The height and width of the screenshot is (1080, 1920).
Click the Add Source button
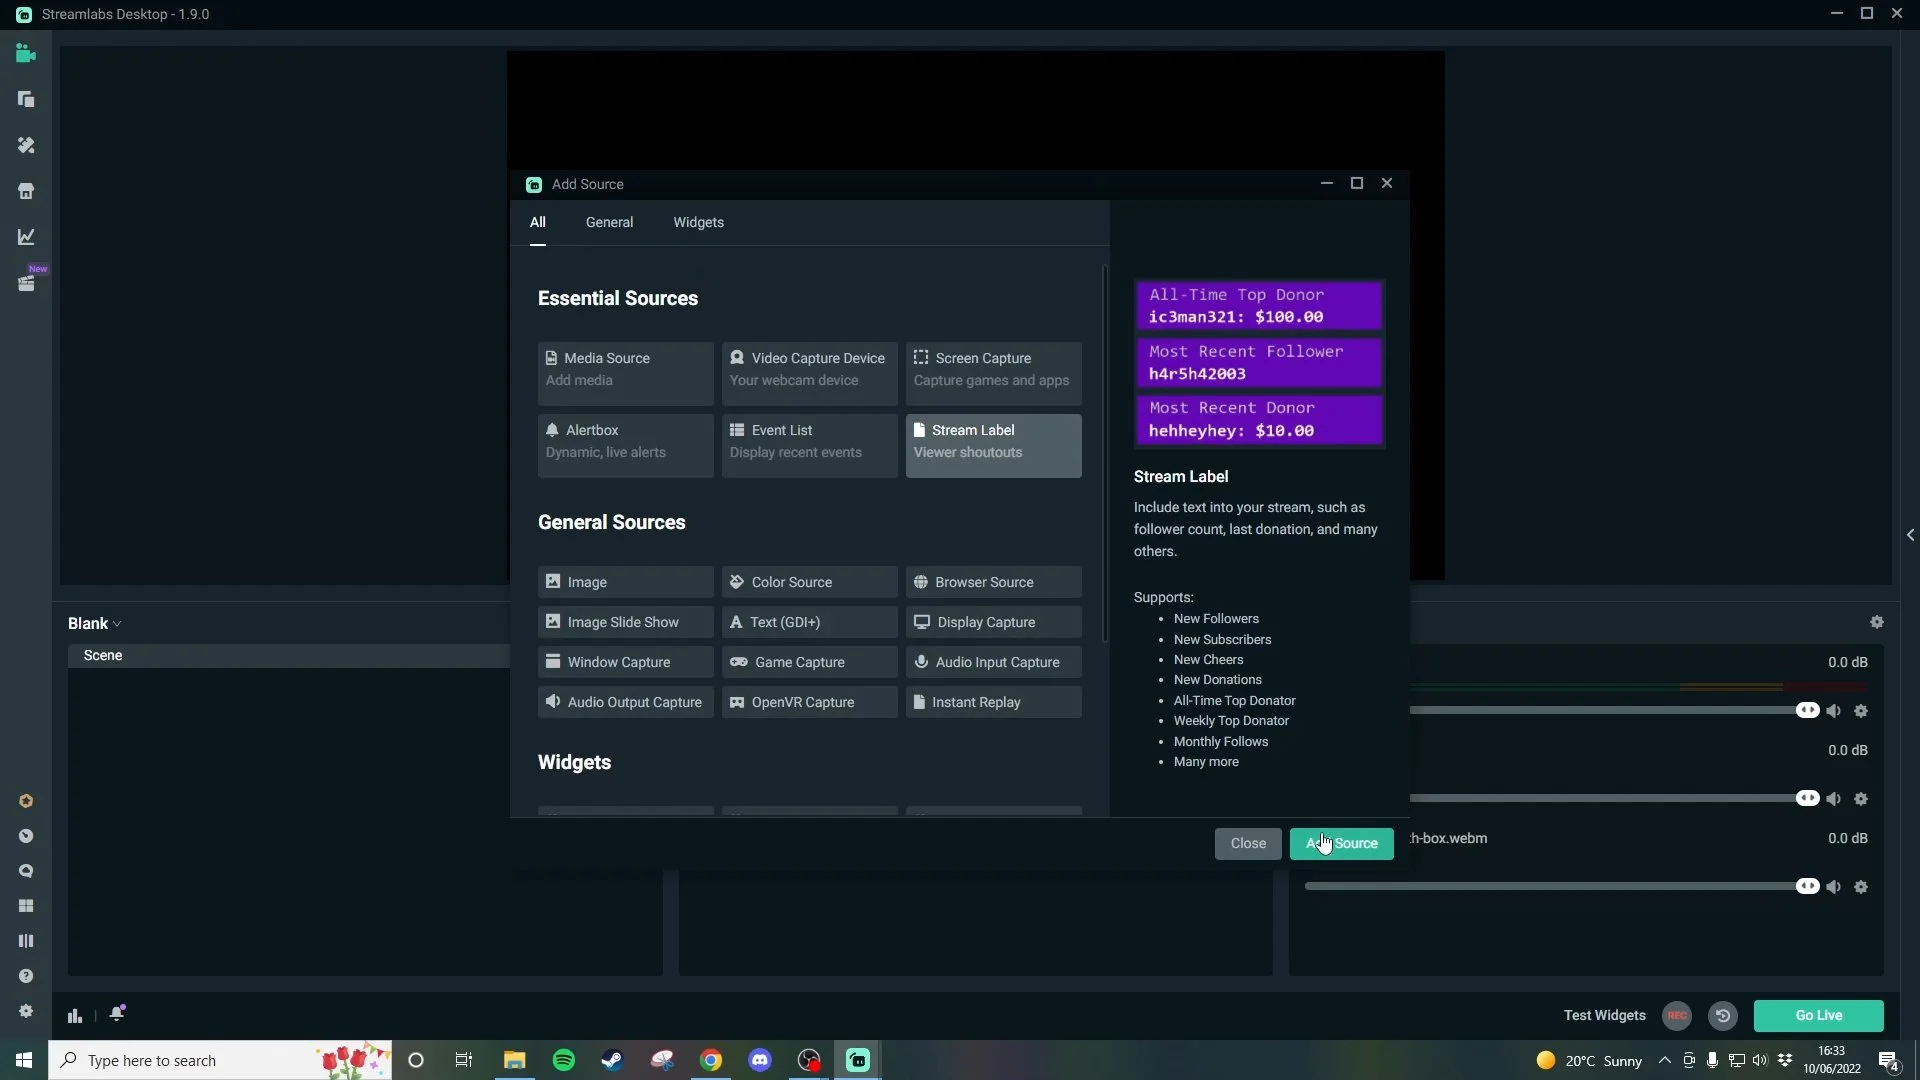(1341, 843)
